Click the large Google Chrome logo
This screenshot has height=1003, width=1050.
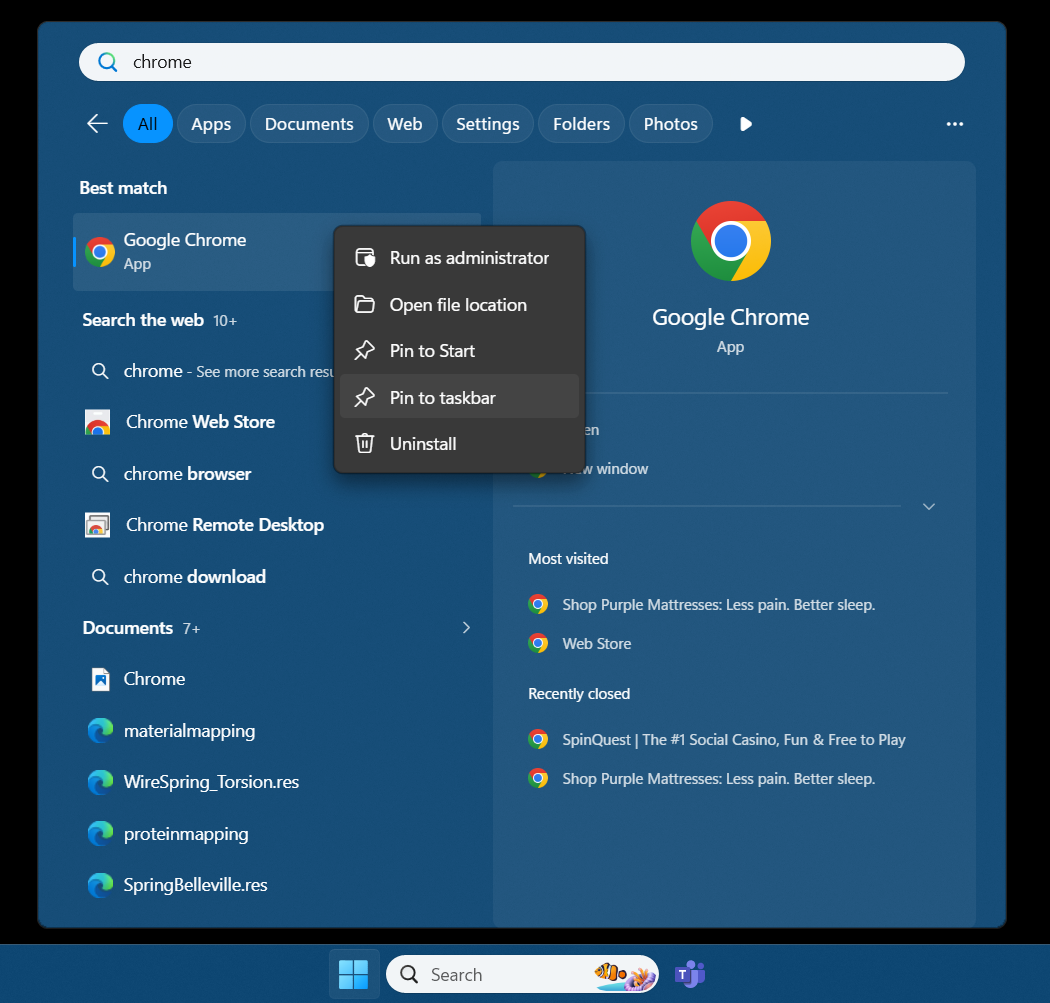pyautogui.click(x=731, y=241)
